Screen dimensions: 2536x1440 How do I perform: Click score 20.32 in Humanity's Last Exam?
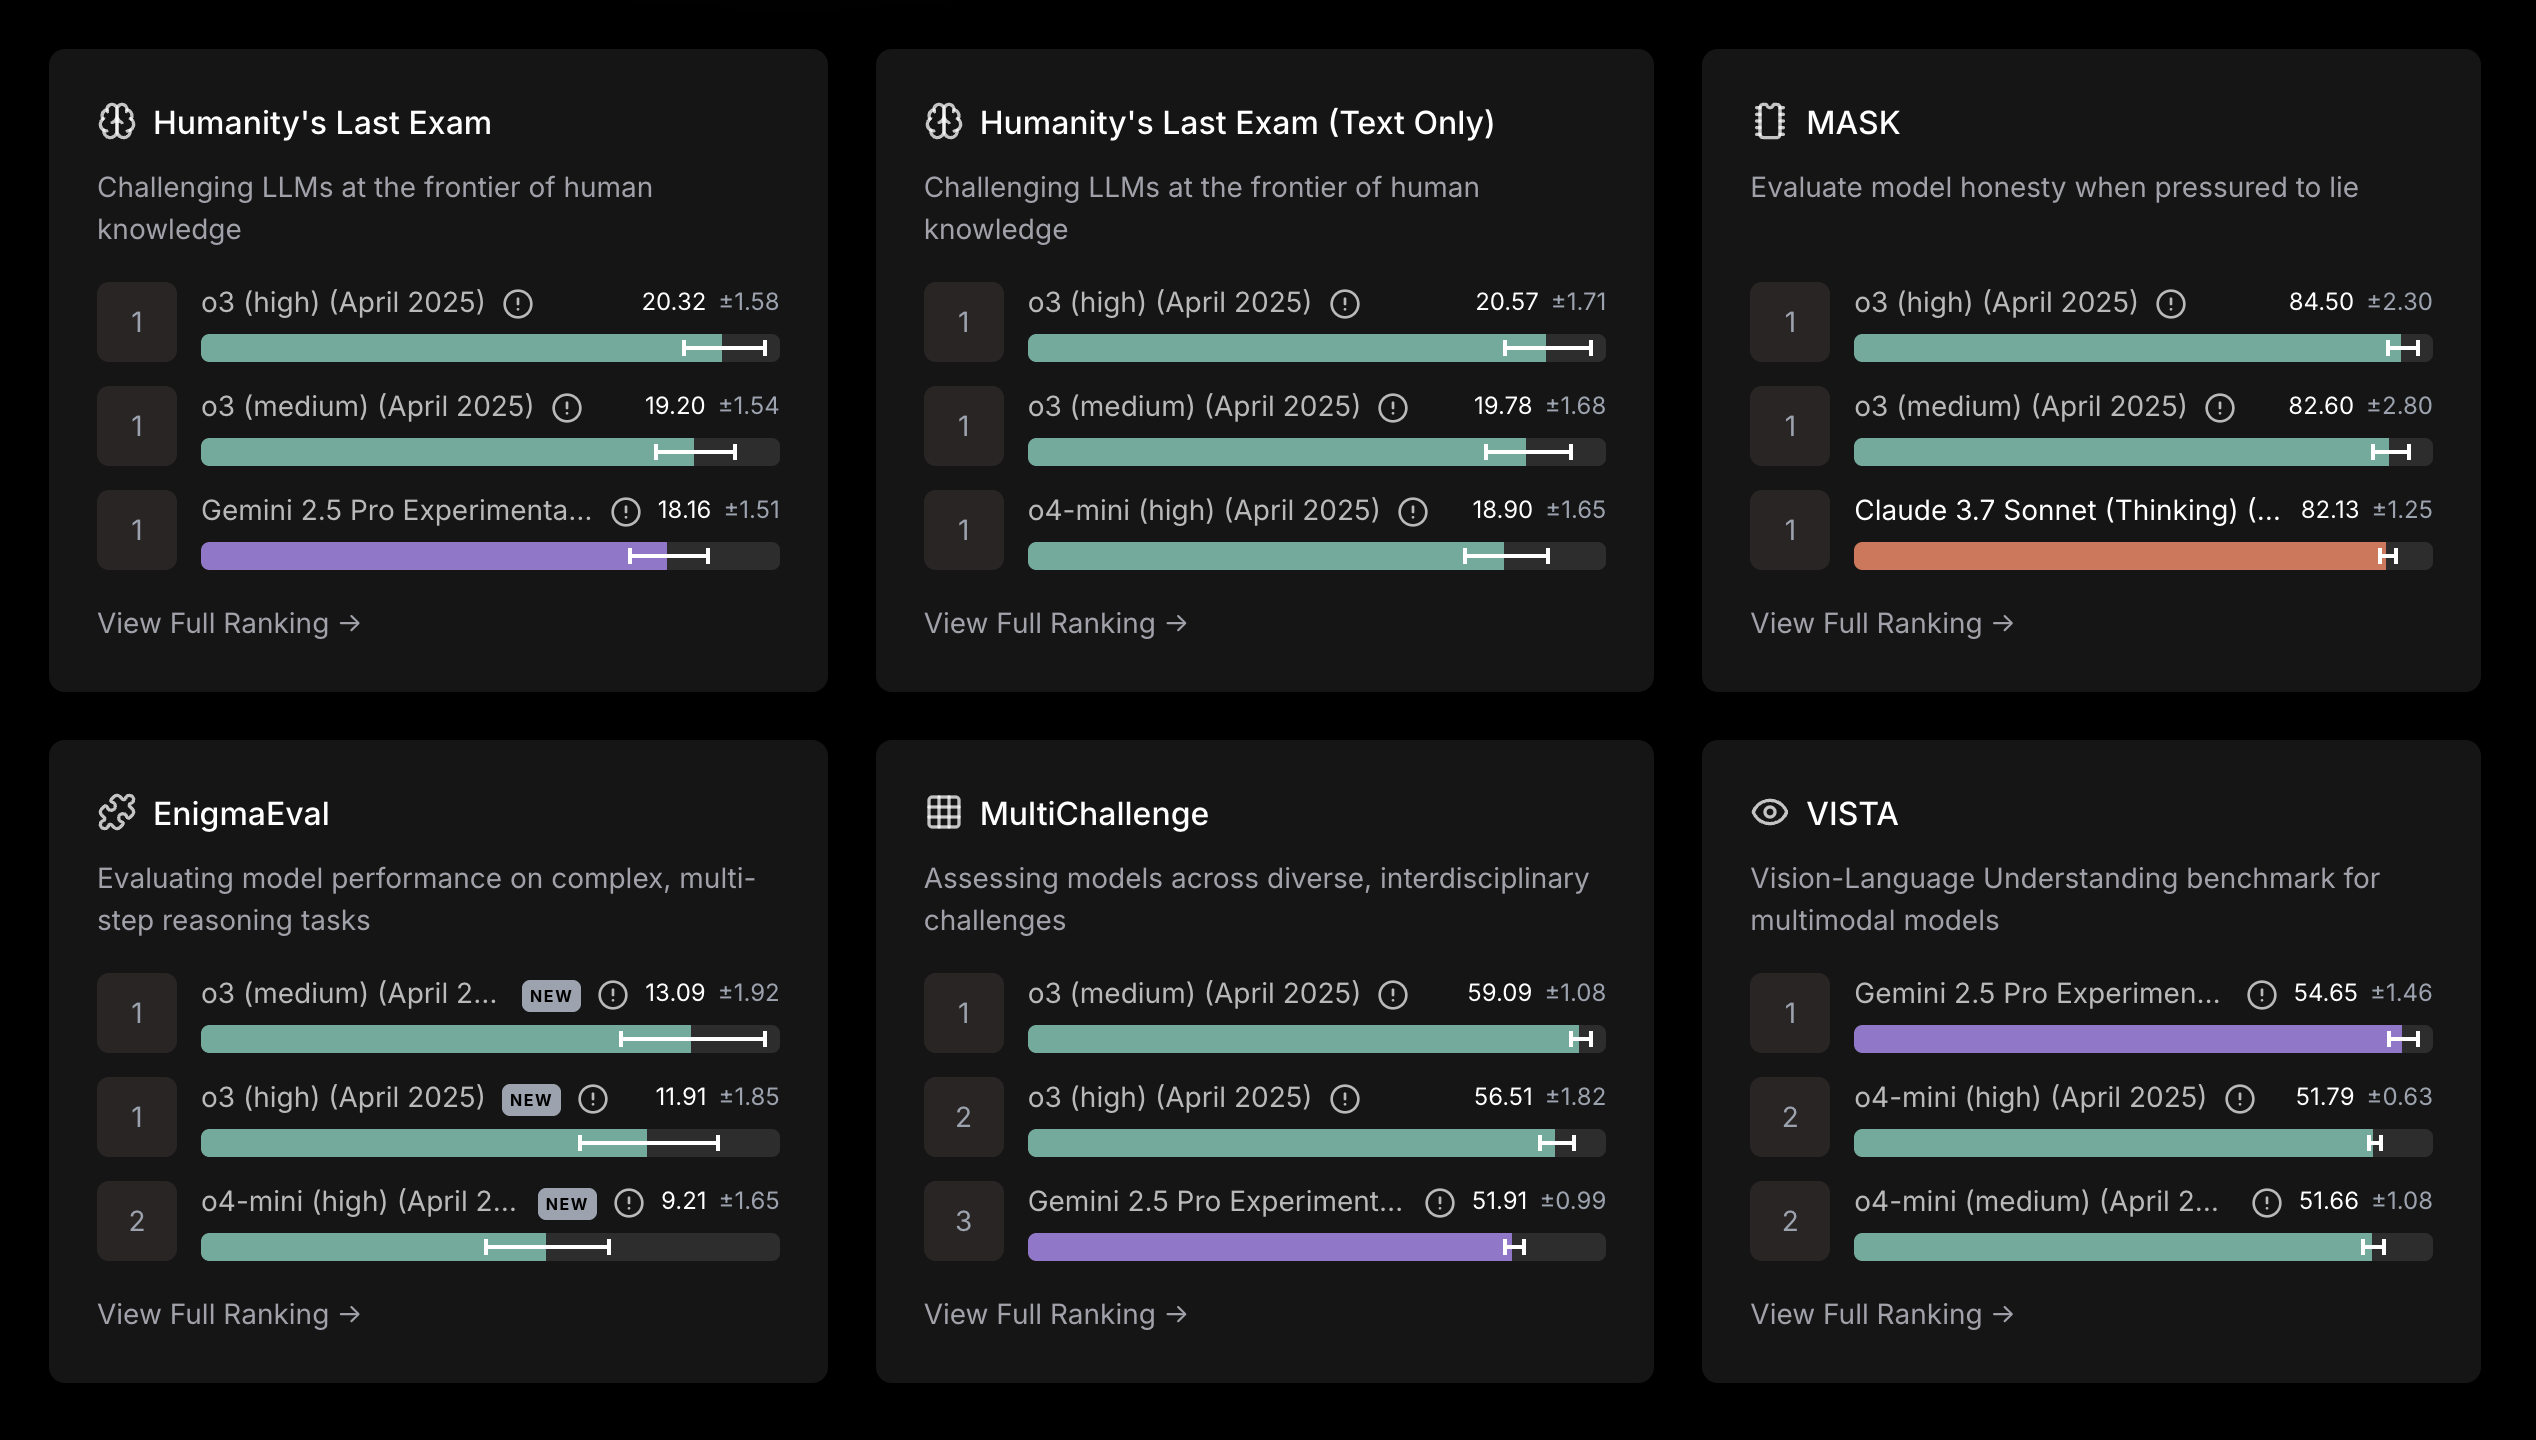(x=674, y=302)
